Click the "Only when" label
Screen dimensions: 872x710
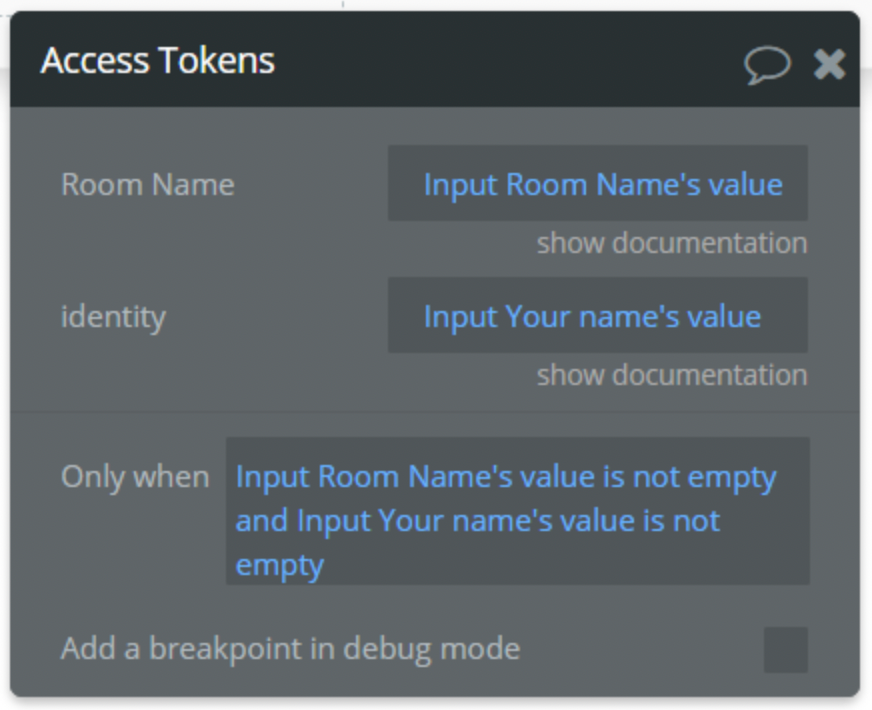[x=135, y=477]
